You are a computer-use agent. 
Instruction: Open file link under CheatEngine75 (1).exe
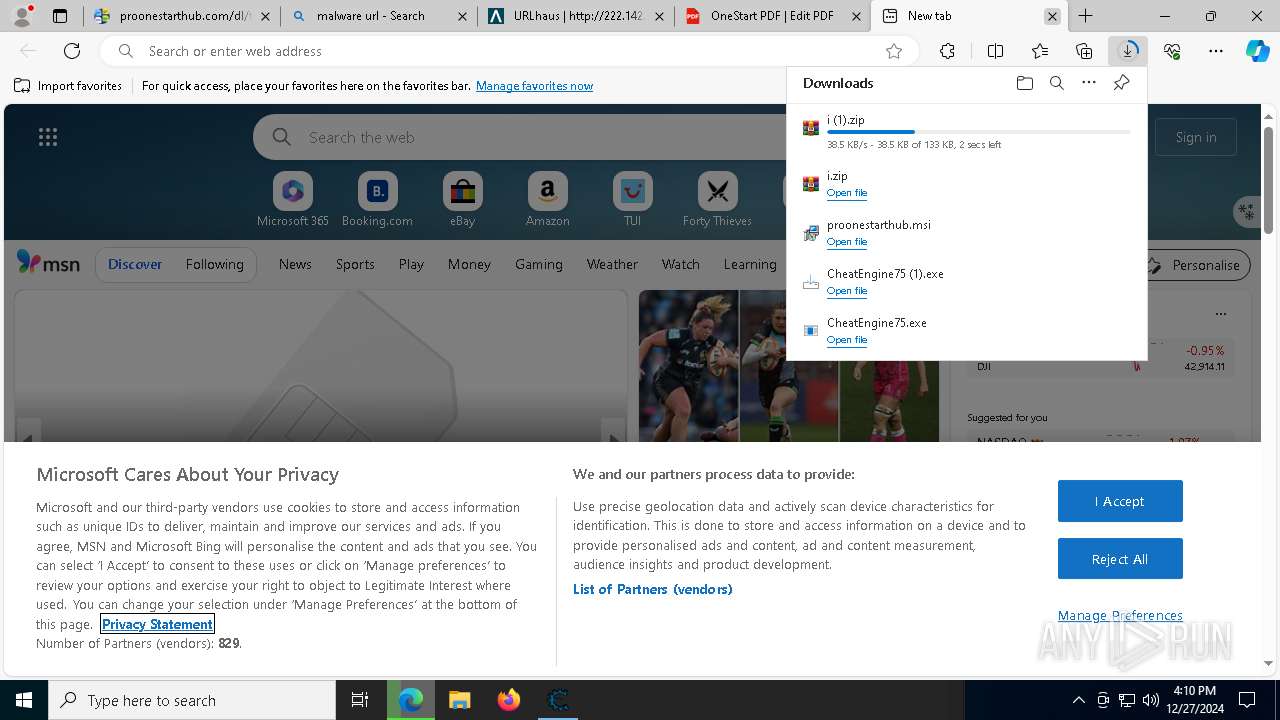[x=847, y=291]
